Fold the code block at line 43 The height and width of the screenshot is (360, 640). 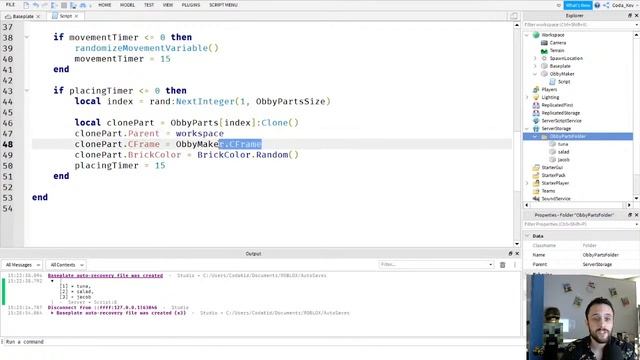click(27, 91)
